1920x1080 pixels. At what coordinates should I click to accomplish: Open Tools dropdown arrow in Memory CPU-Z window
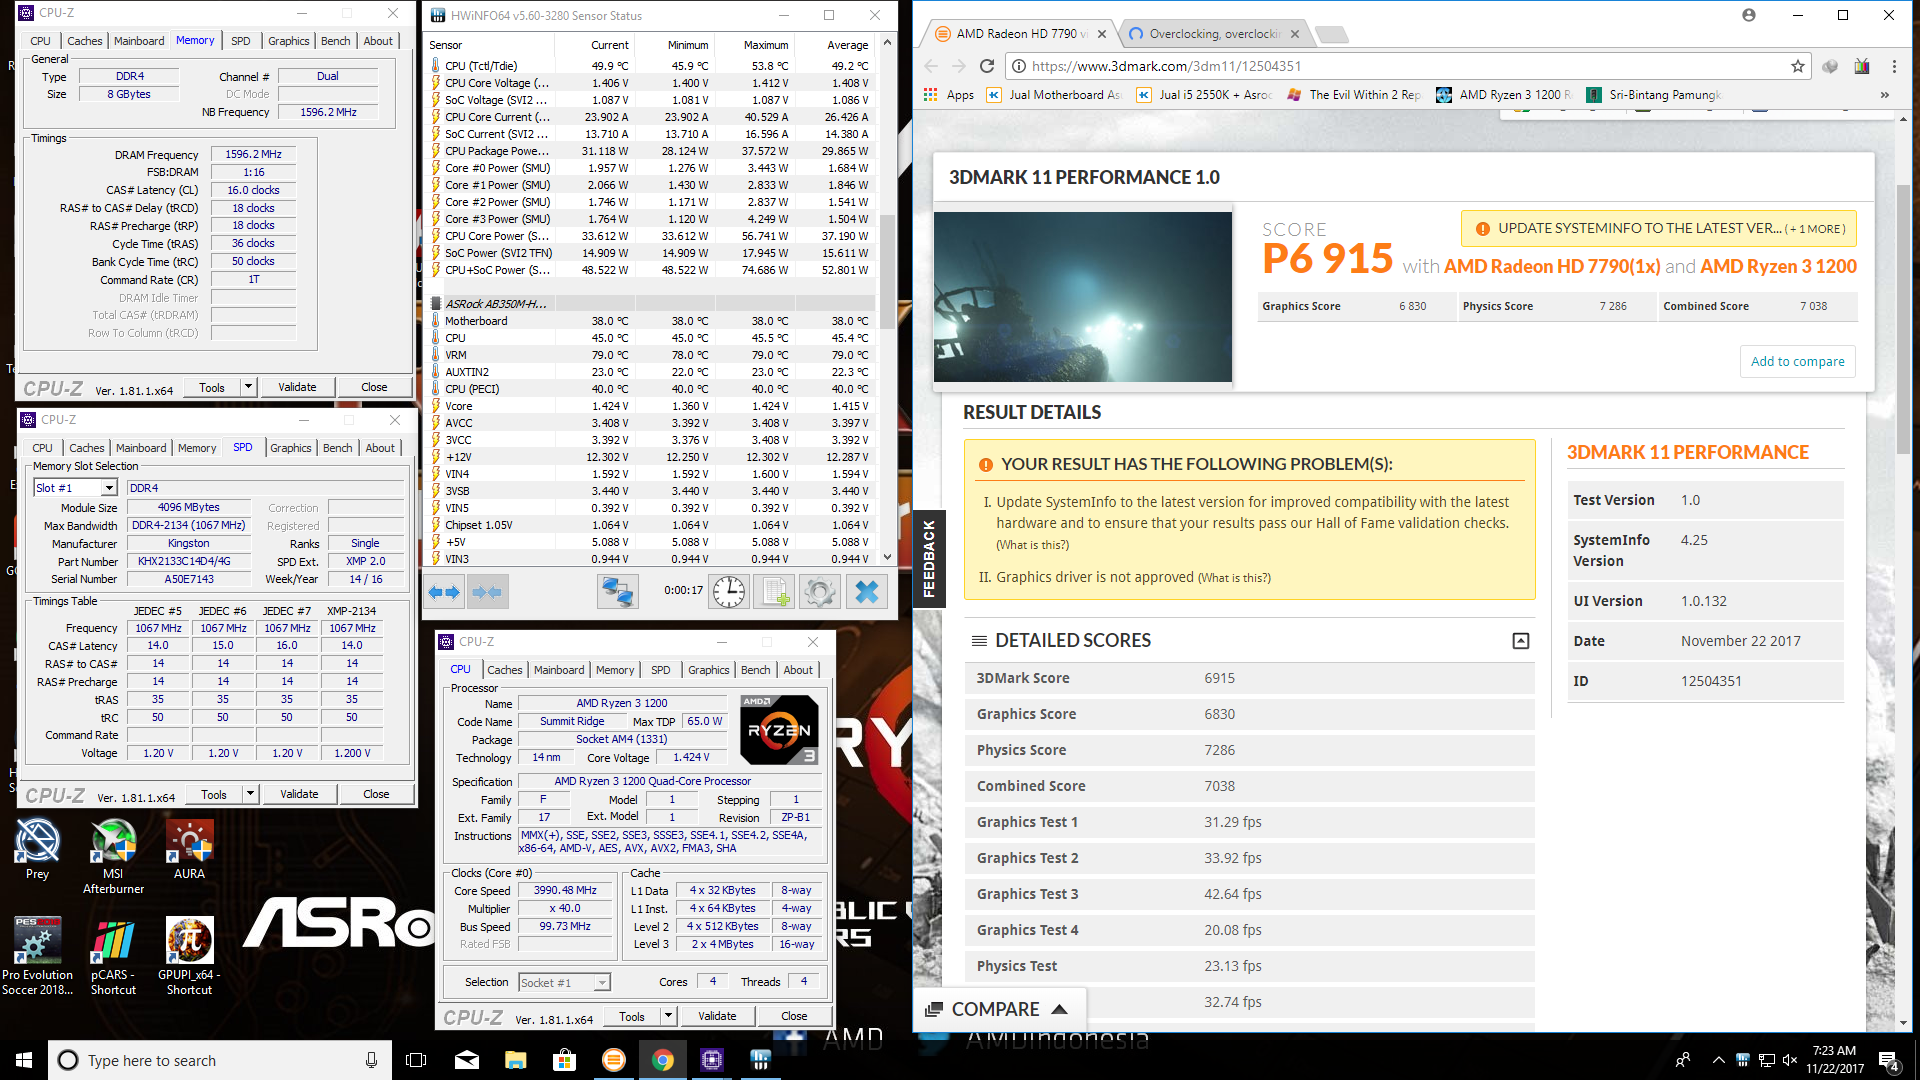(x=249, y=387)
